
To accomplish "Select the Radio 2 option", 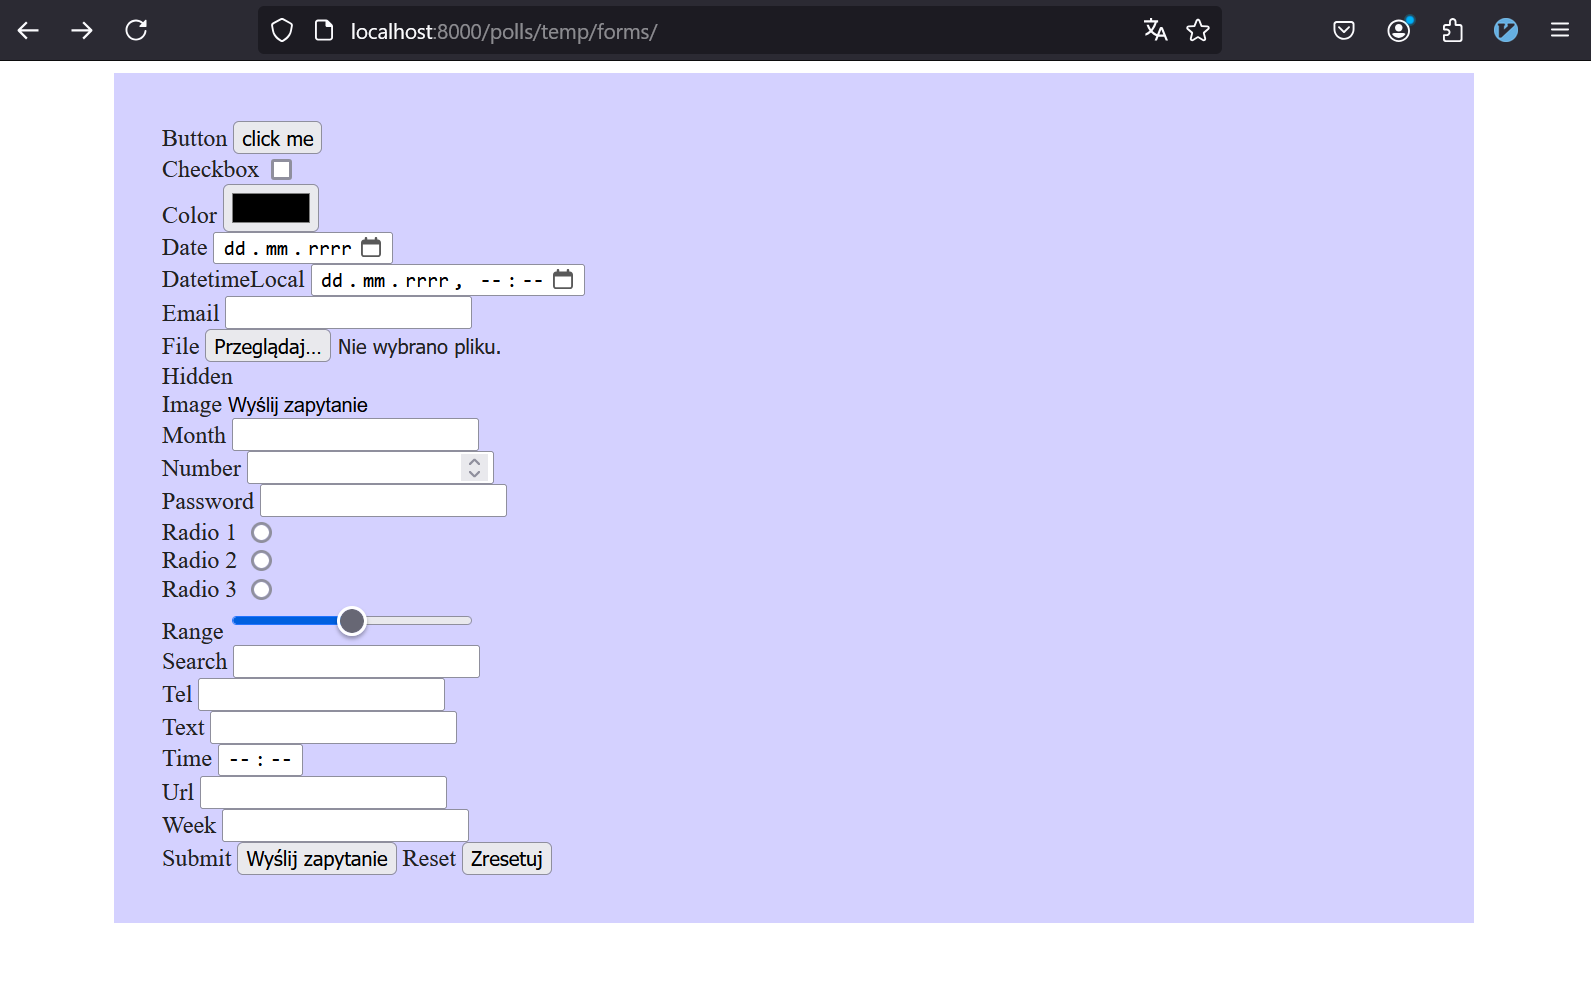I will tap(261, 560).
